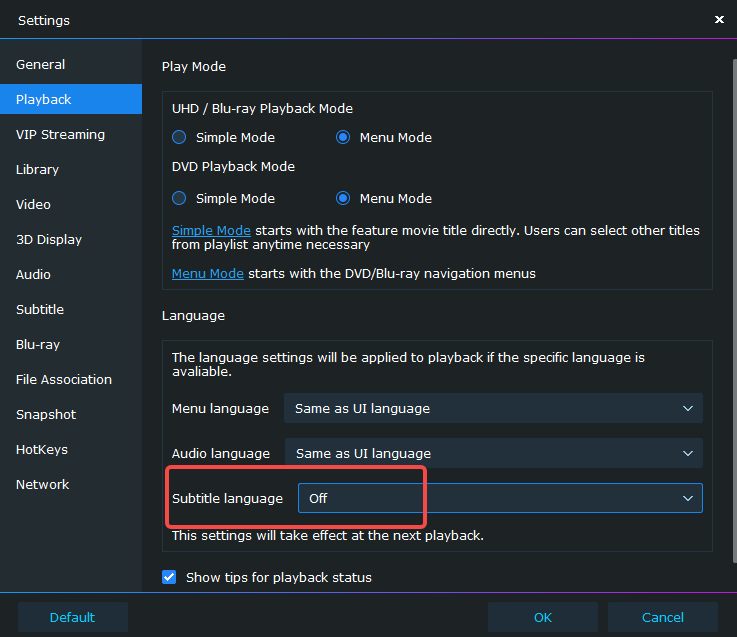Open the Subtitle language dropdown
The width and height of the screenshot is (737, 637).
tap(500, 498)
